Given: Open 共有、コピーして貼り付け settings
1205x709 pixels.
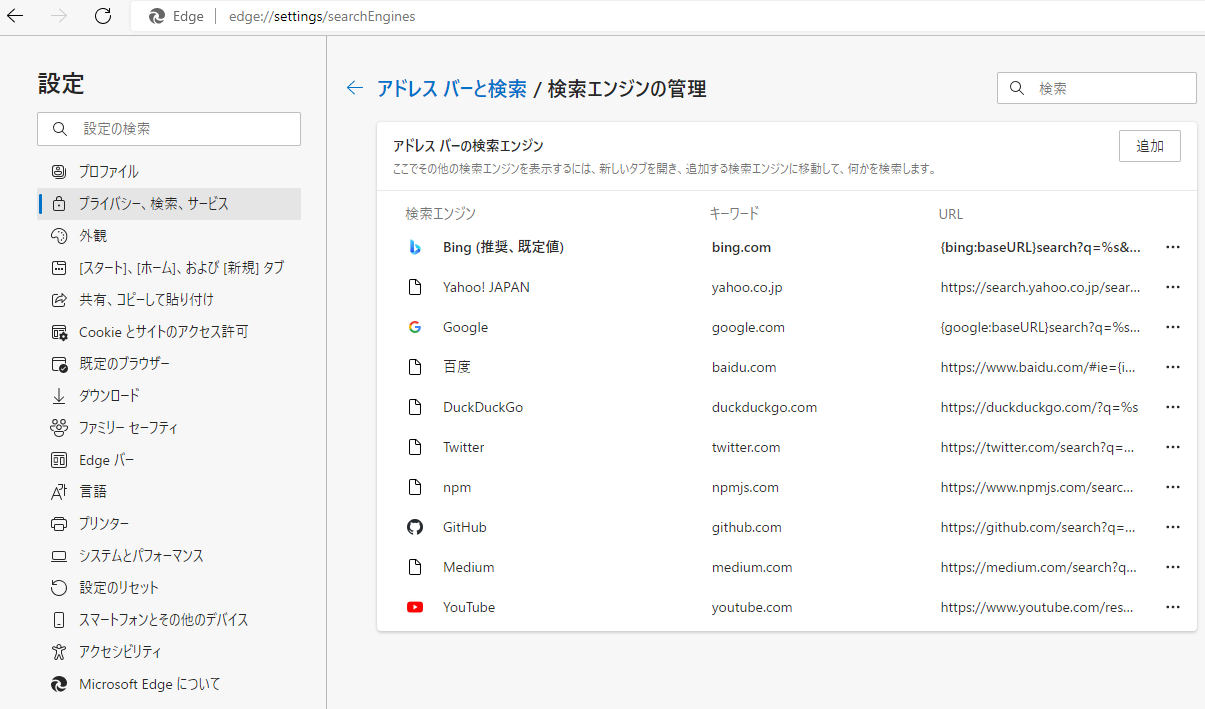Looking at the screenshot, I should point(169,299).
